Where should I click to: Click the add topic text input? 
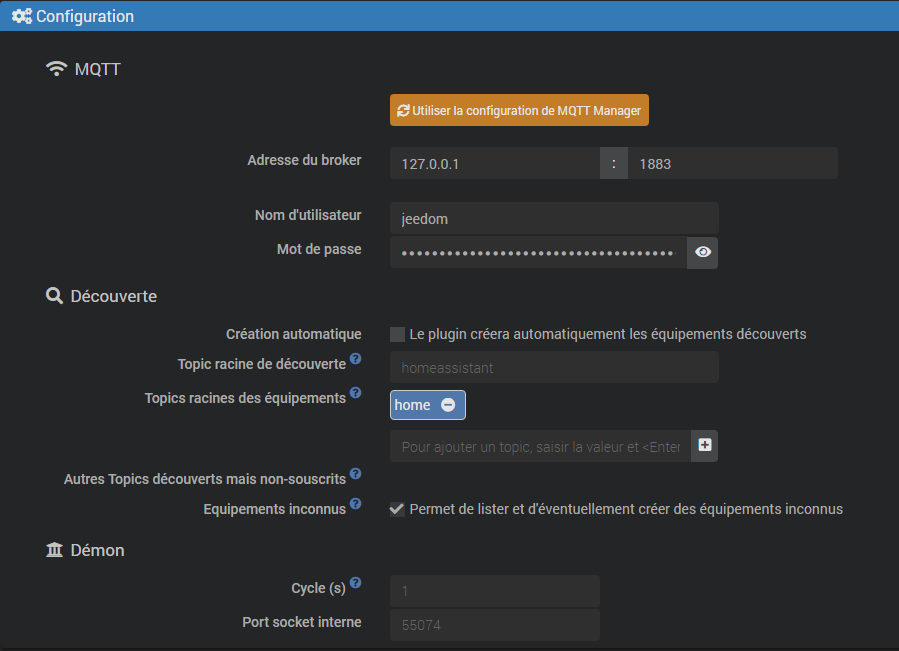pos(540,447)
